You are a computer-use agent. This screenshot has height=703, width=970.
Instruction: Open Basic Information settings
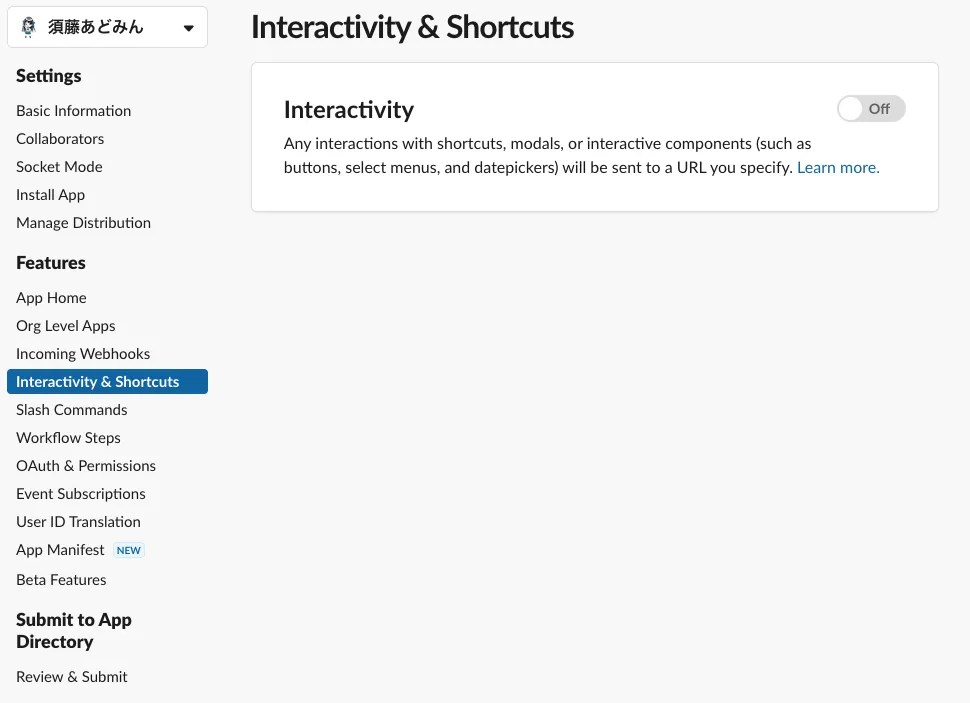[x=73, y=111]
